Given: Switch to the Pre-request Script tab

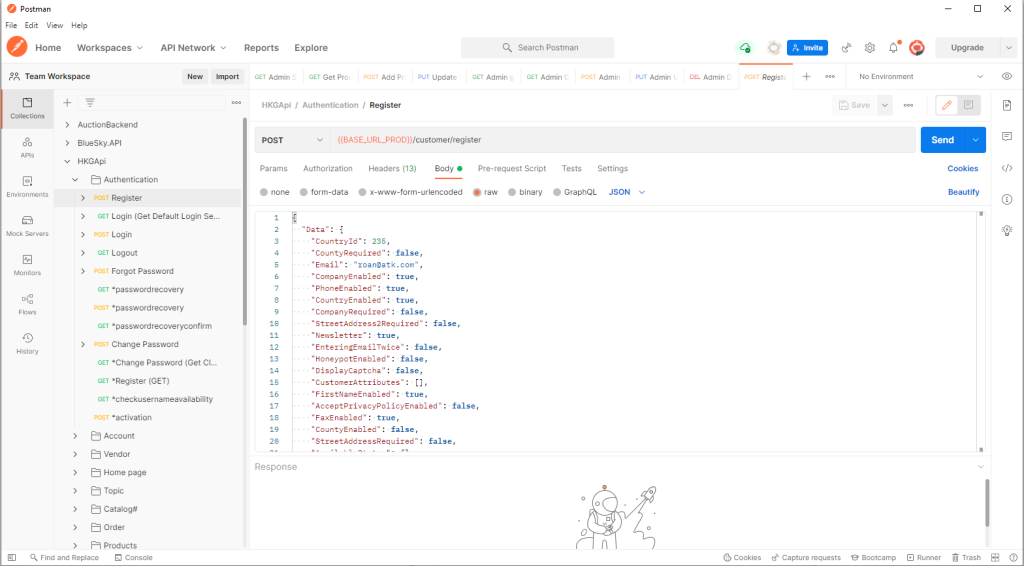Looking at the screenshot, I should tap(511, 168).
